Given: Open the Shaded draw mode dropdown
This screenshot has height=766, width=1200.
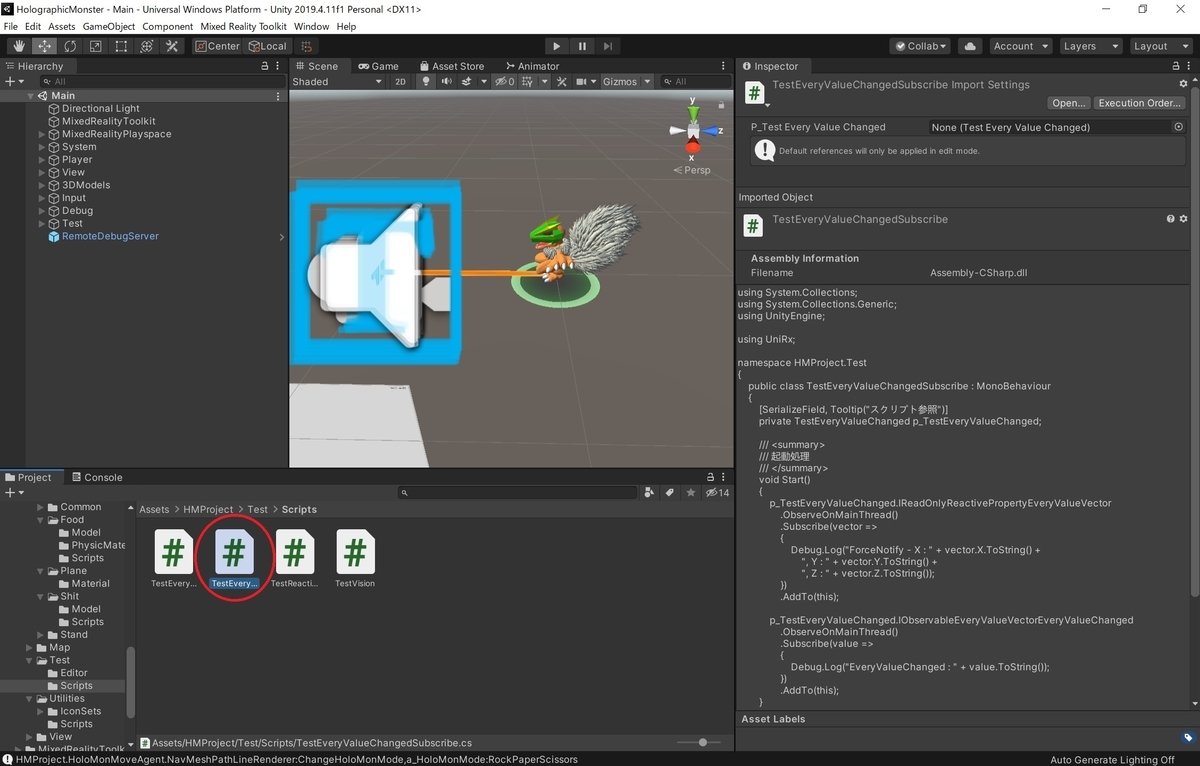Looking at the screenshot, I should click(337, 82).
